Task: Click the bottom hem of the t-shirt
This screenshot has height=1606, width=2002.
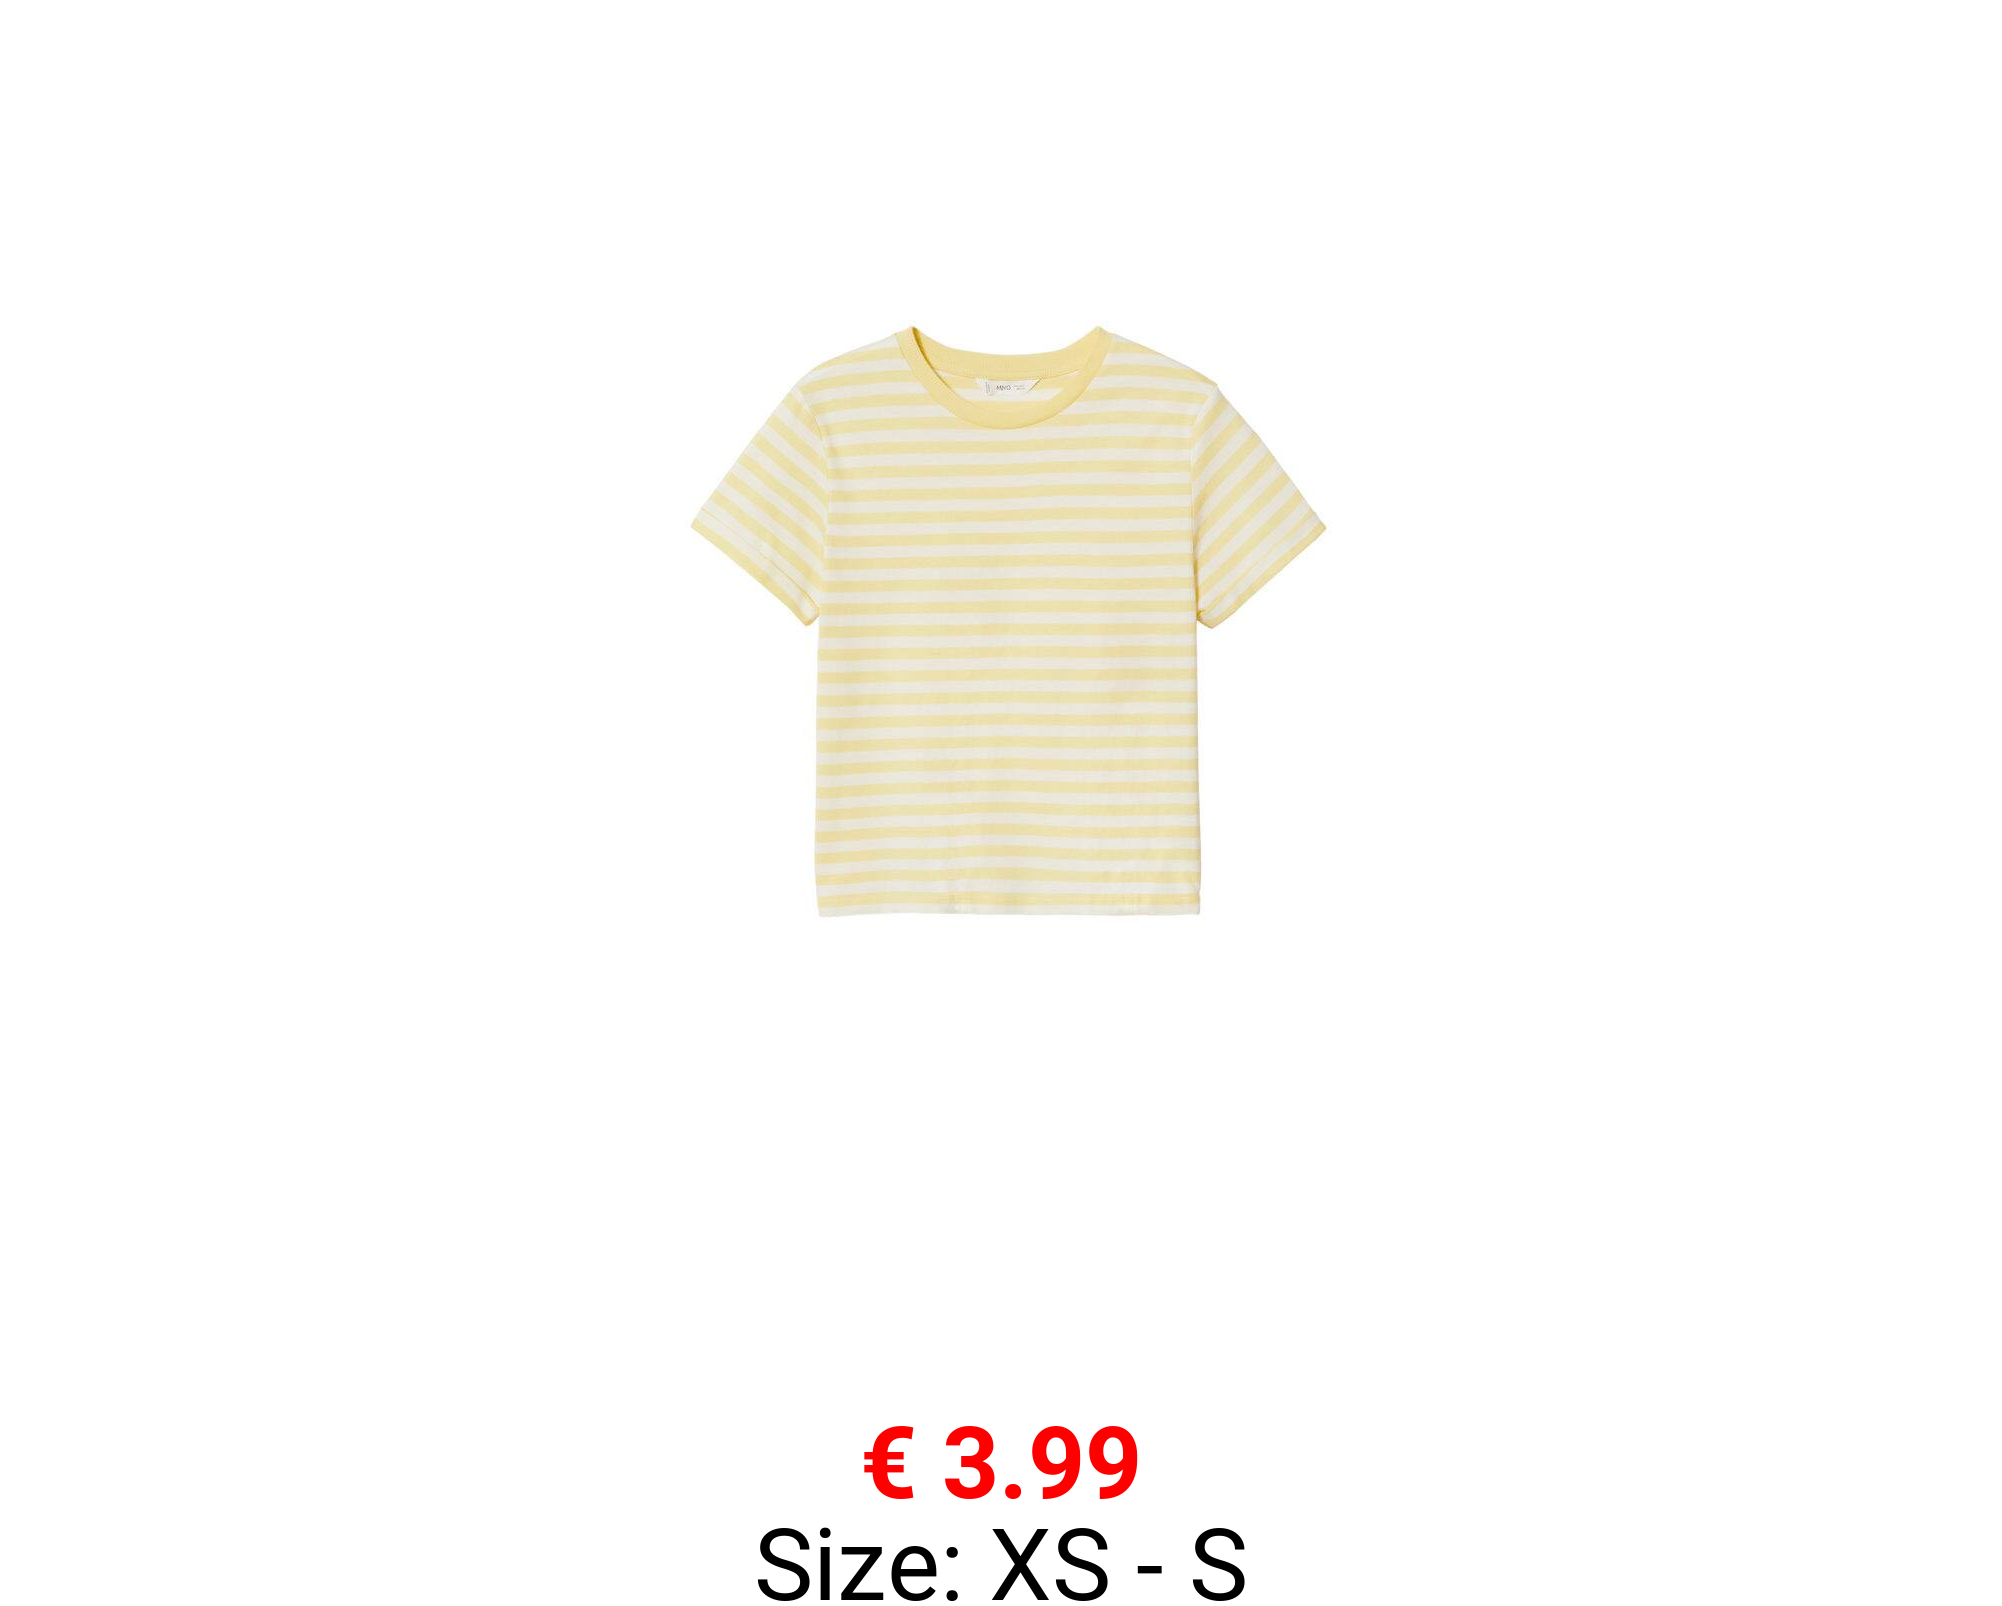Action: click(x=1009, y=903)
